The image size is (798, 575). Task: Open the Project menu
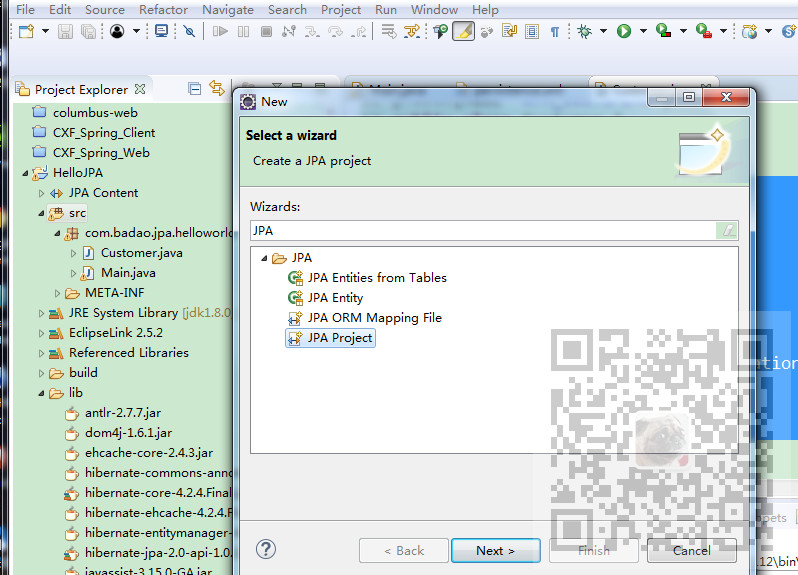(341, 10)
